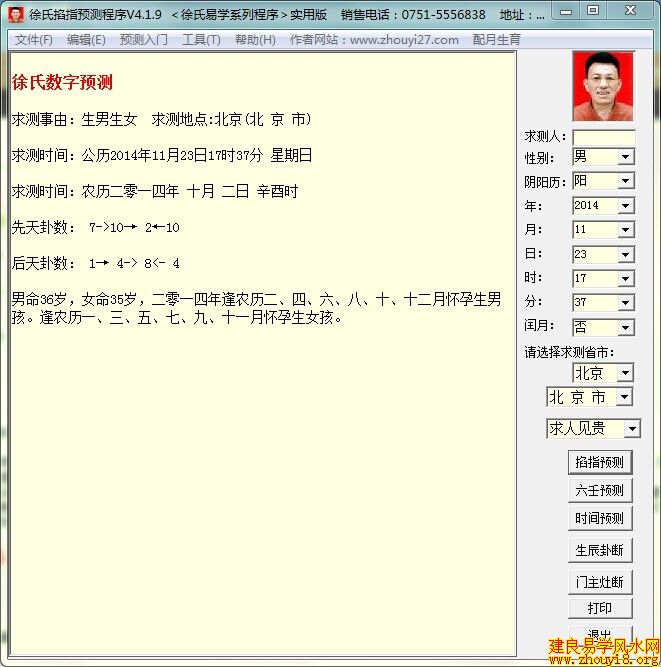
Task: Maximize the program window
Action: coord(593,11)
